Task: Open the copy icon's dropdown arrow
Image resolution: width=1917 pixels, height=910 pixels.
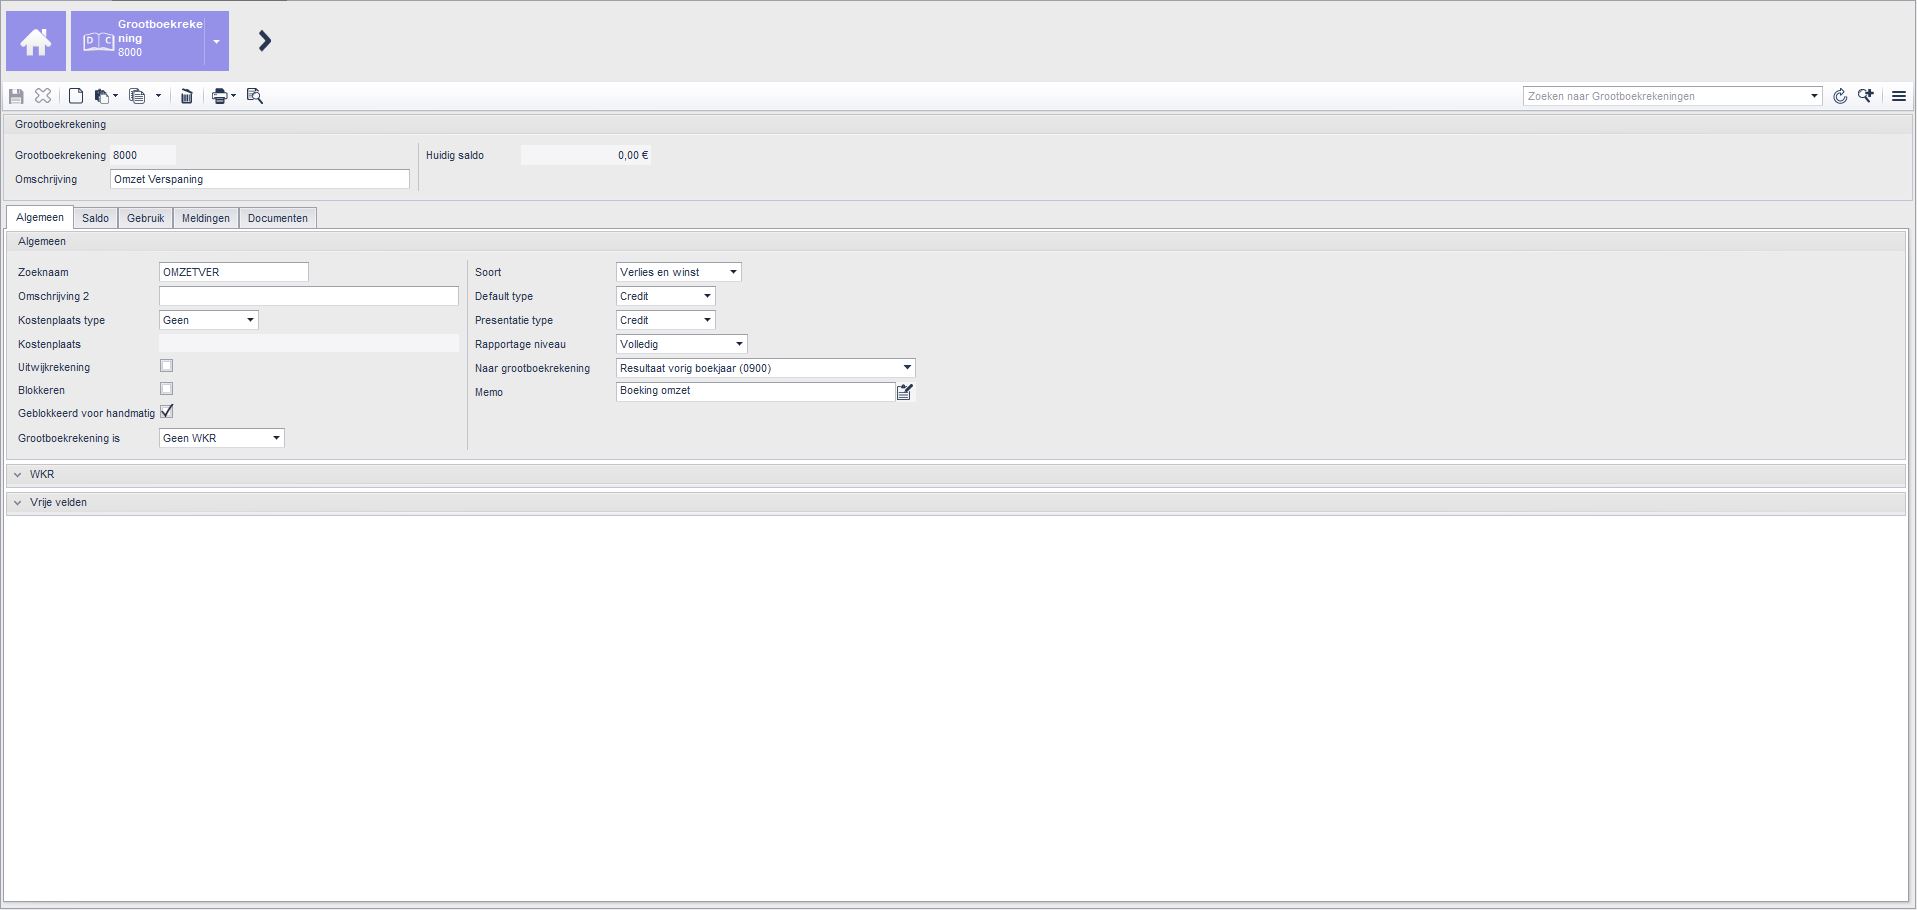Action: click(158, 96)
